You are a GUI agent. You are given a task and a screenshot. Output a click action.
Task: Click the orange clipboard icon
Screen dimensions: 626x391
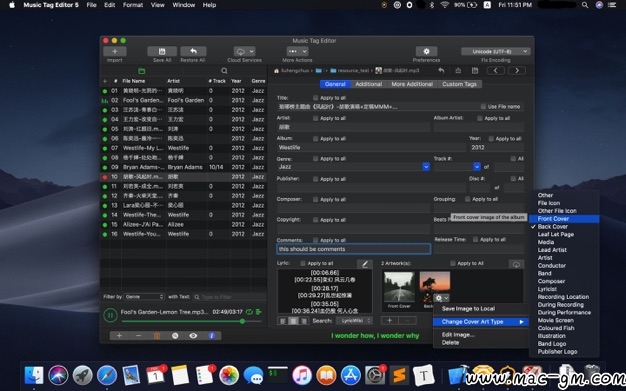(x=157, y=335)
